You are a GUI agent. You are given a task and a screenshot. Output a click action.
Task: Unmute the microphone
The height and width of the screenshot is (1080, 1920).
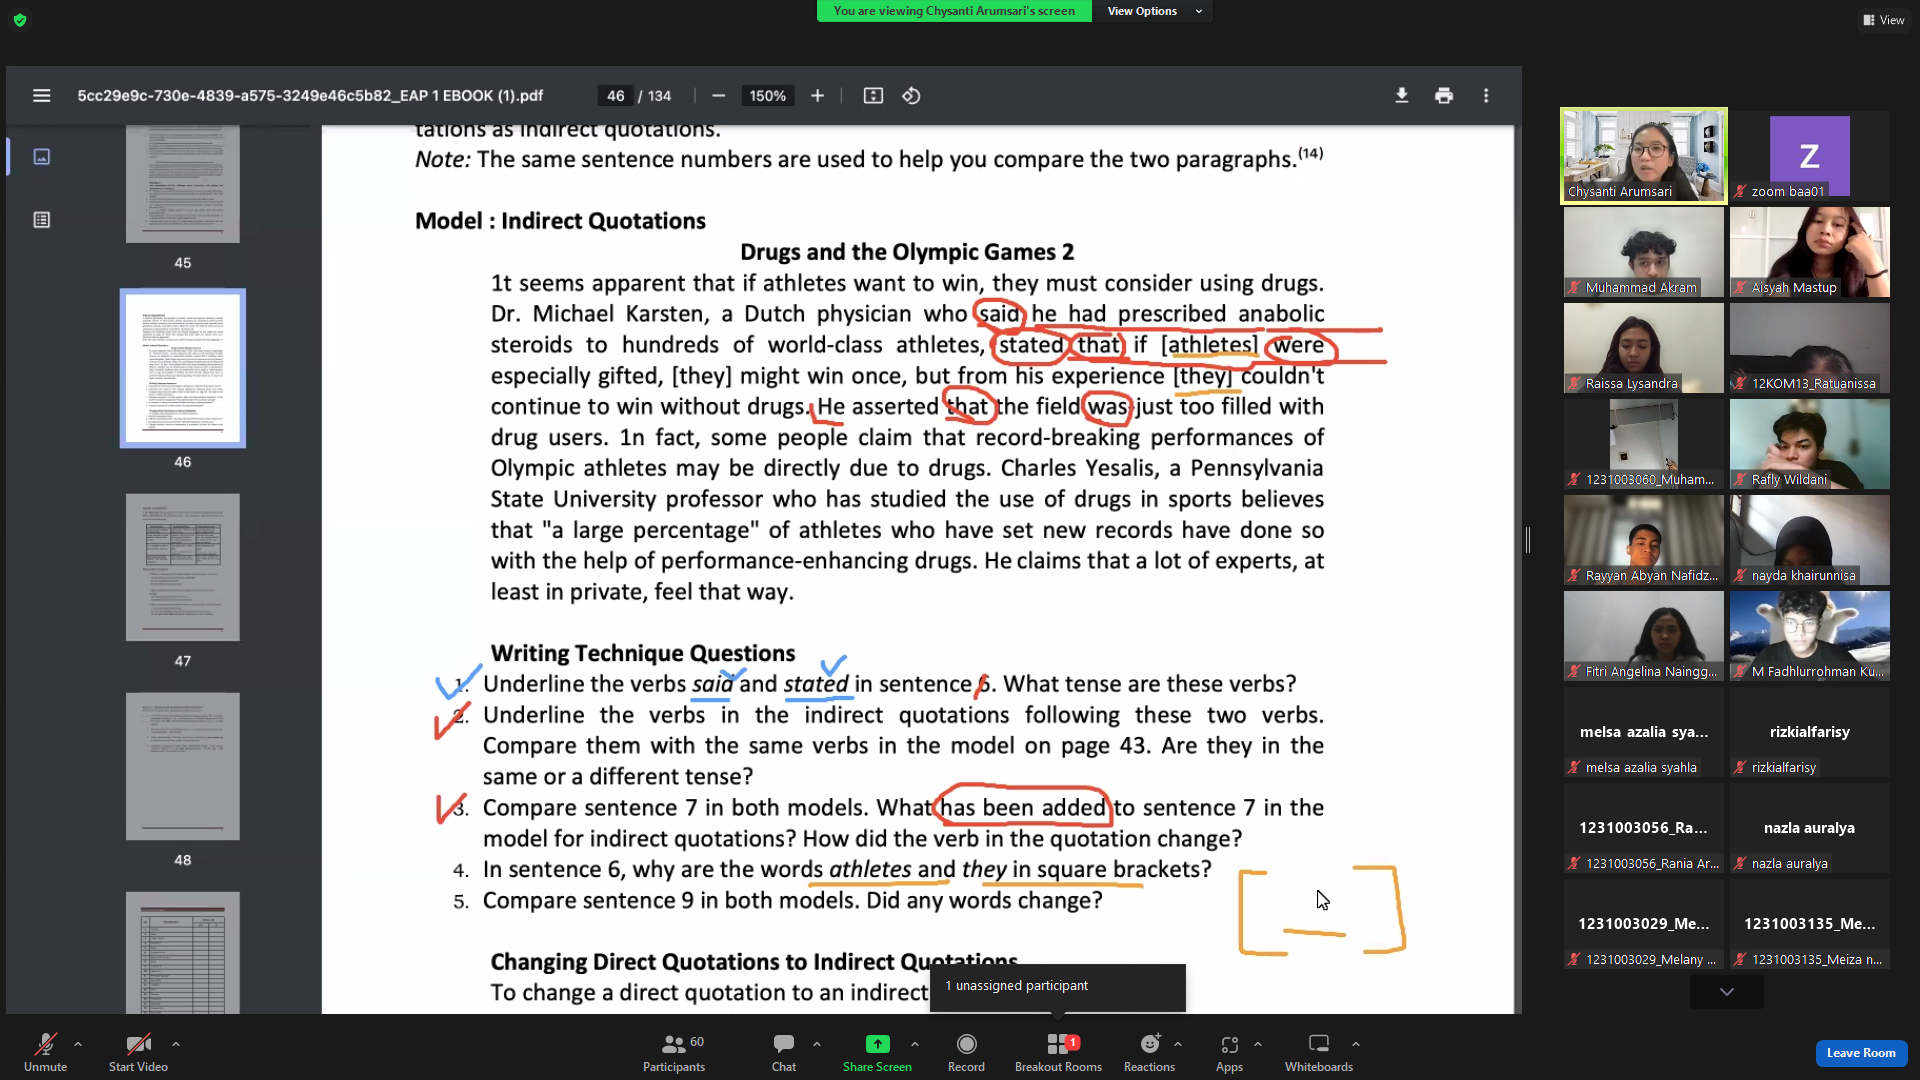tap(46, 1053)
